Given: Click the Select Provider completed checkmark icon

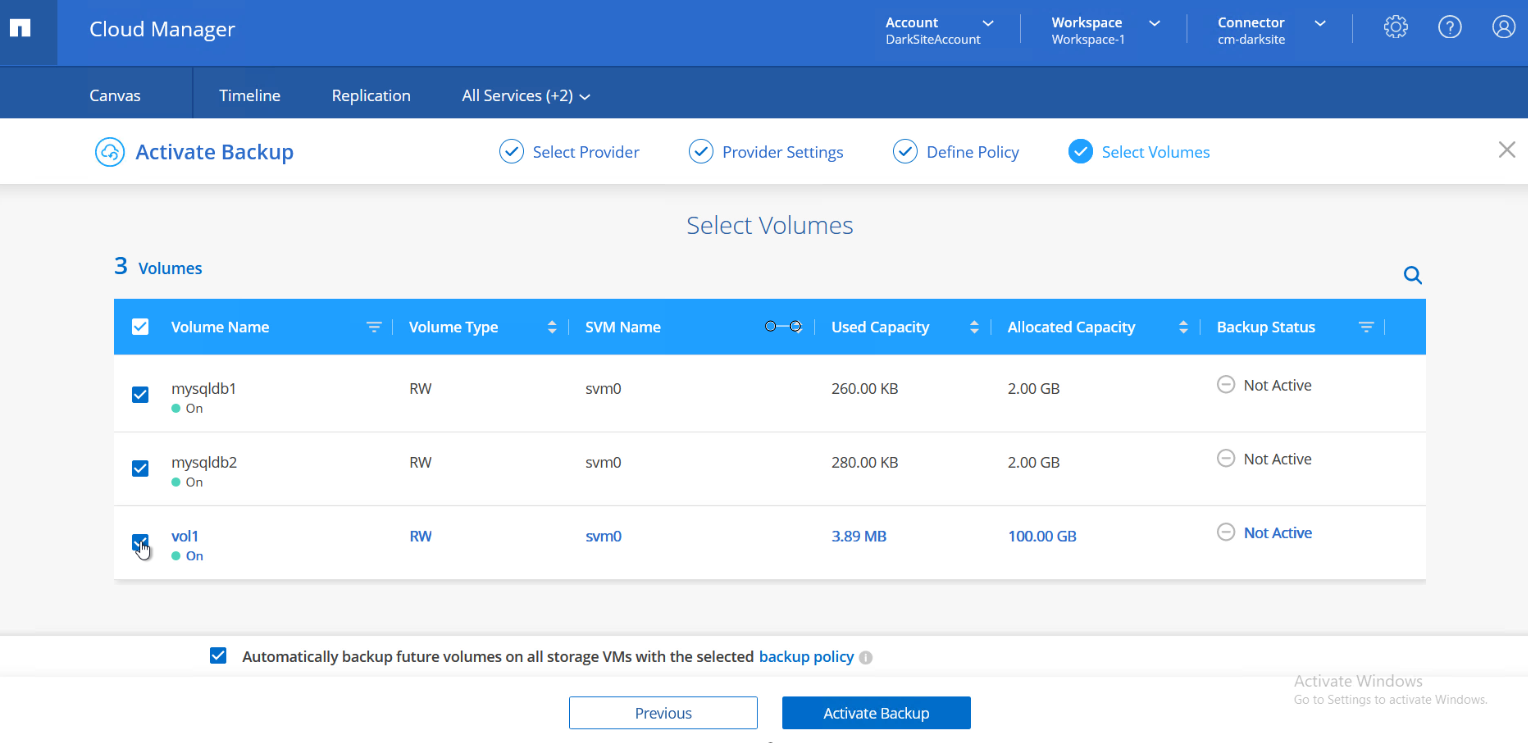Looking at the screenshot, I should click(511, 151).
